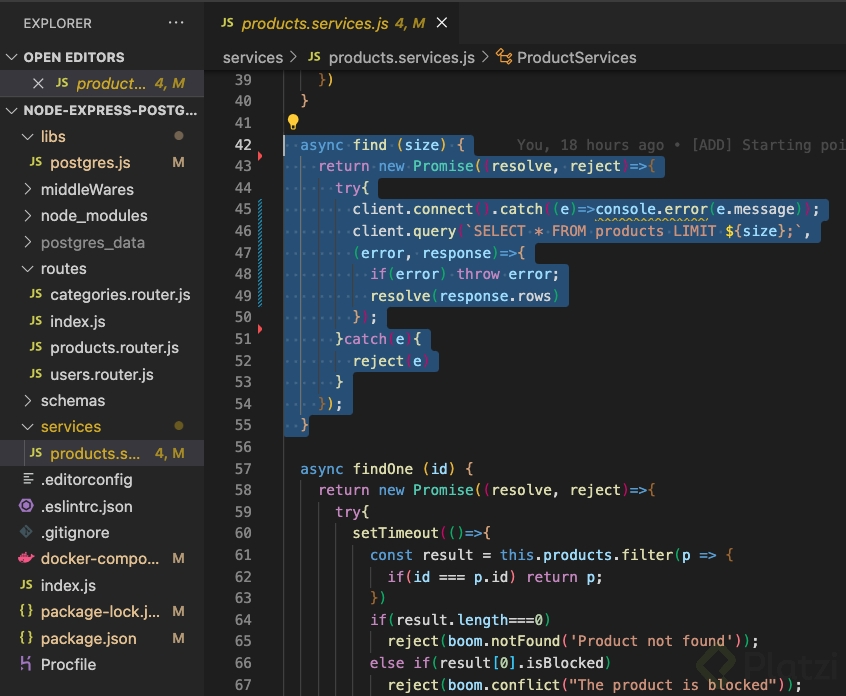The width and height of the screenshot is (846, 696).
Task: Click the docker-compose file whale icon
Action: pos(26,559)
